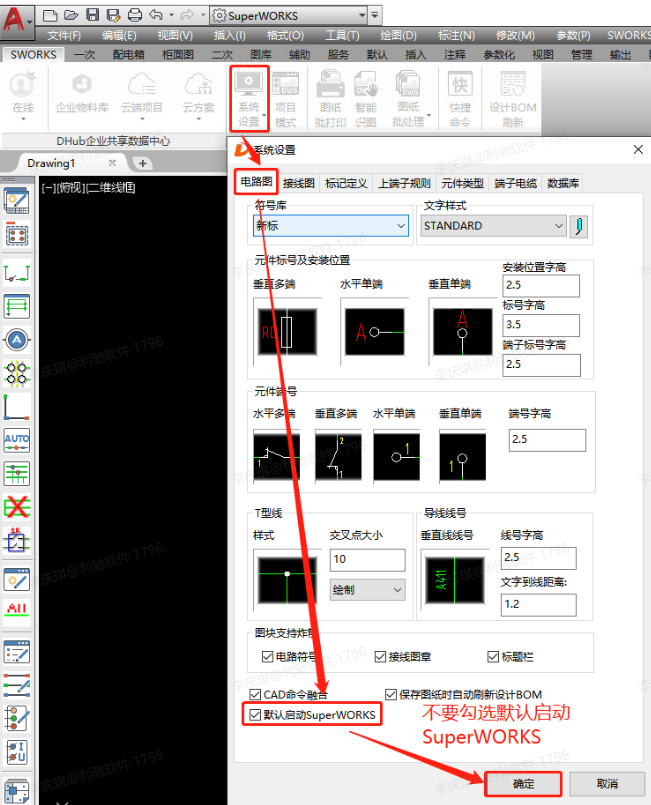
Task: Switch to the 数据库 tab
Action: (x=563, y=183)
